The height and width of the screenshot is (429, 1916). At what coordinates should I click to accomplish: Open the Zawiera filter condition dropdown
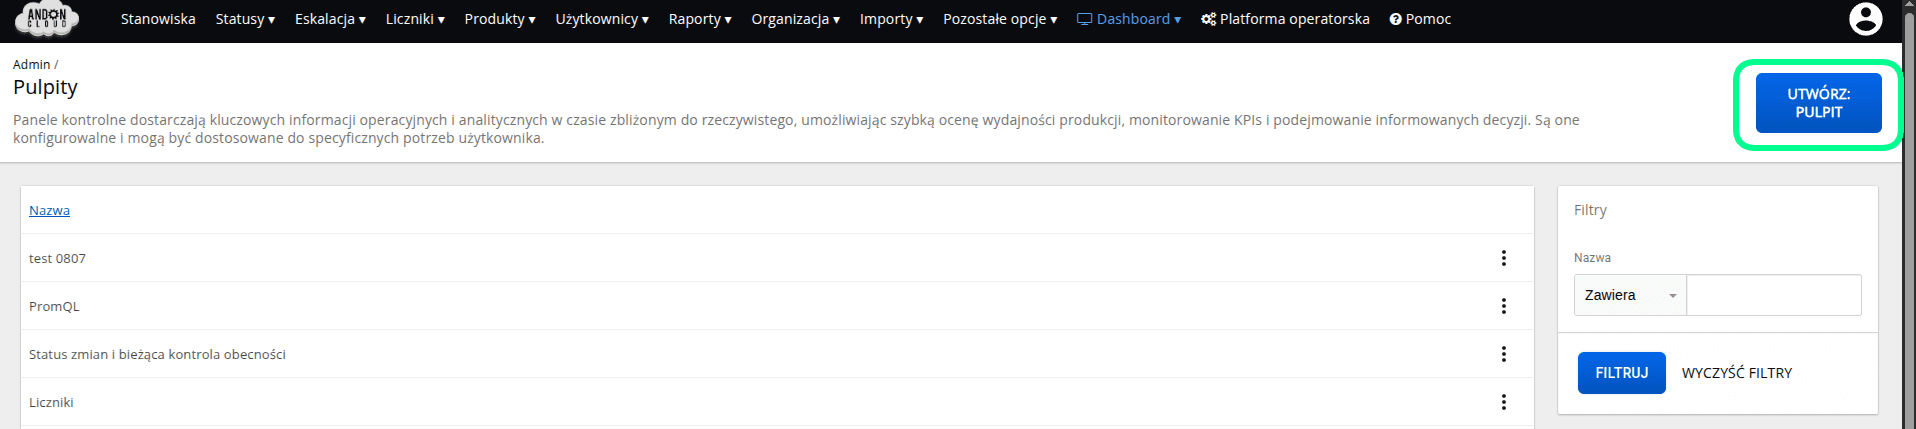pos(1630,295)
